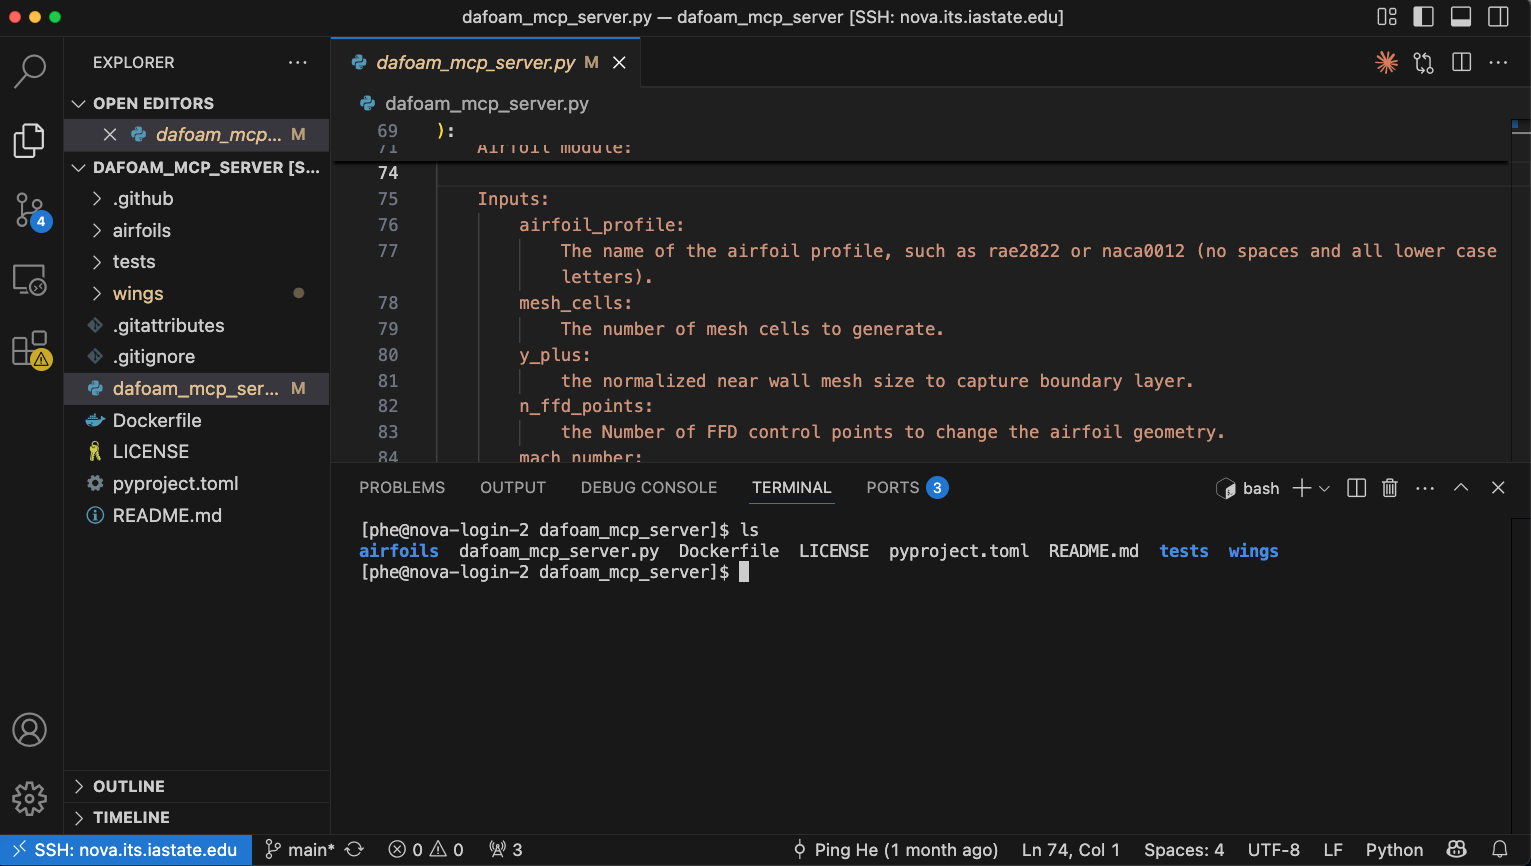Image resolution: width=1531 pixels, height=866 pixels.
Task: Toggle the bottom panel visibility
Action: click(x=1461, y=17)
